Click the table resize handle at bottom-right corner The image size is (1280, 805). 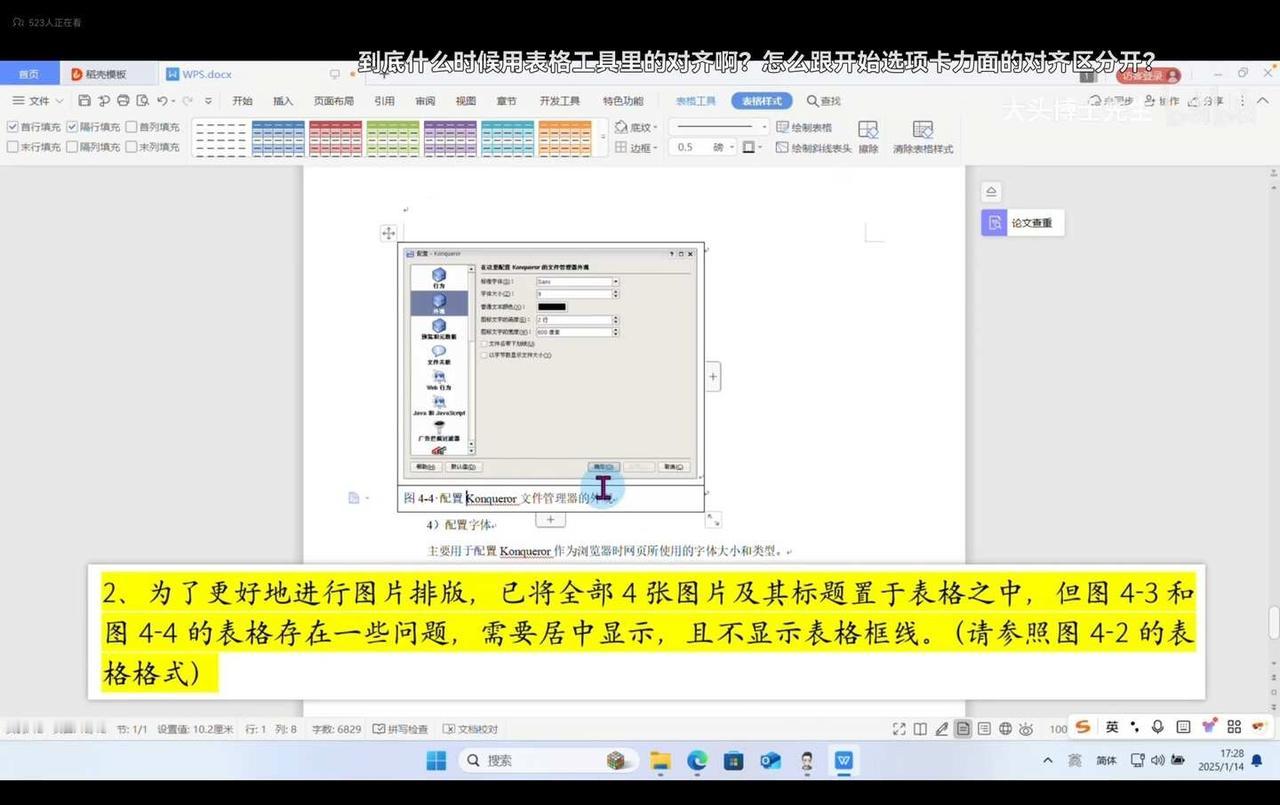click(713, 520)
